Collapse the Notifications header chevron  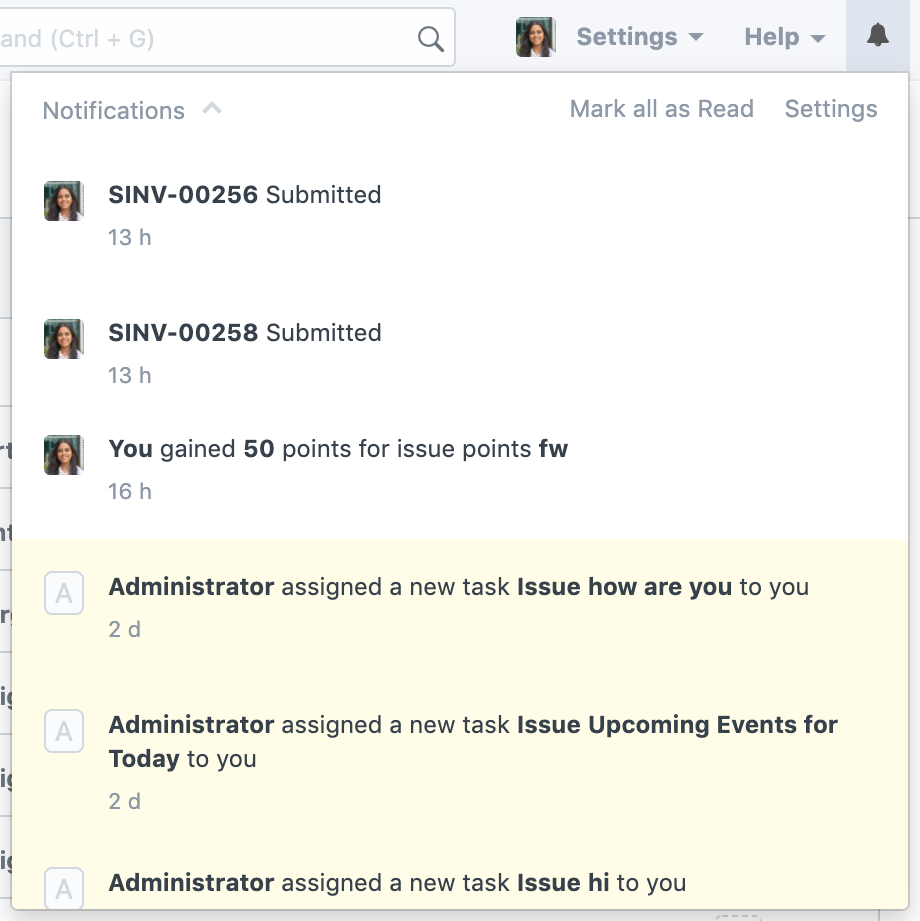pos(212,109)
